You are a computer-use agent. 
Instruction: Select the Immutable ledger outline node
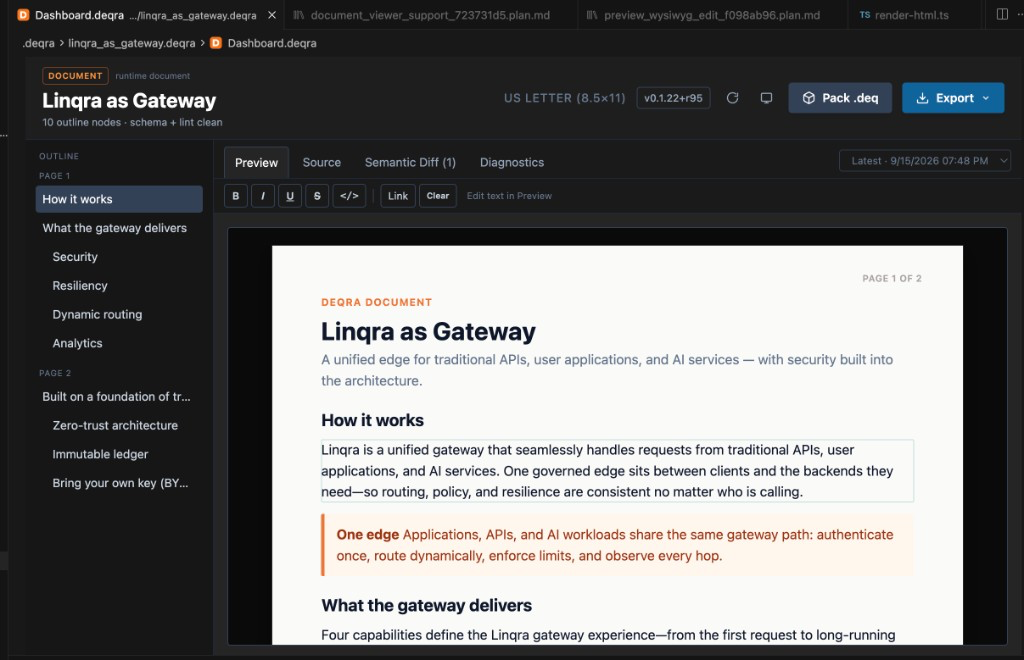point(119,454)
